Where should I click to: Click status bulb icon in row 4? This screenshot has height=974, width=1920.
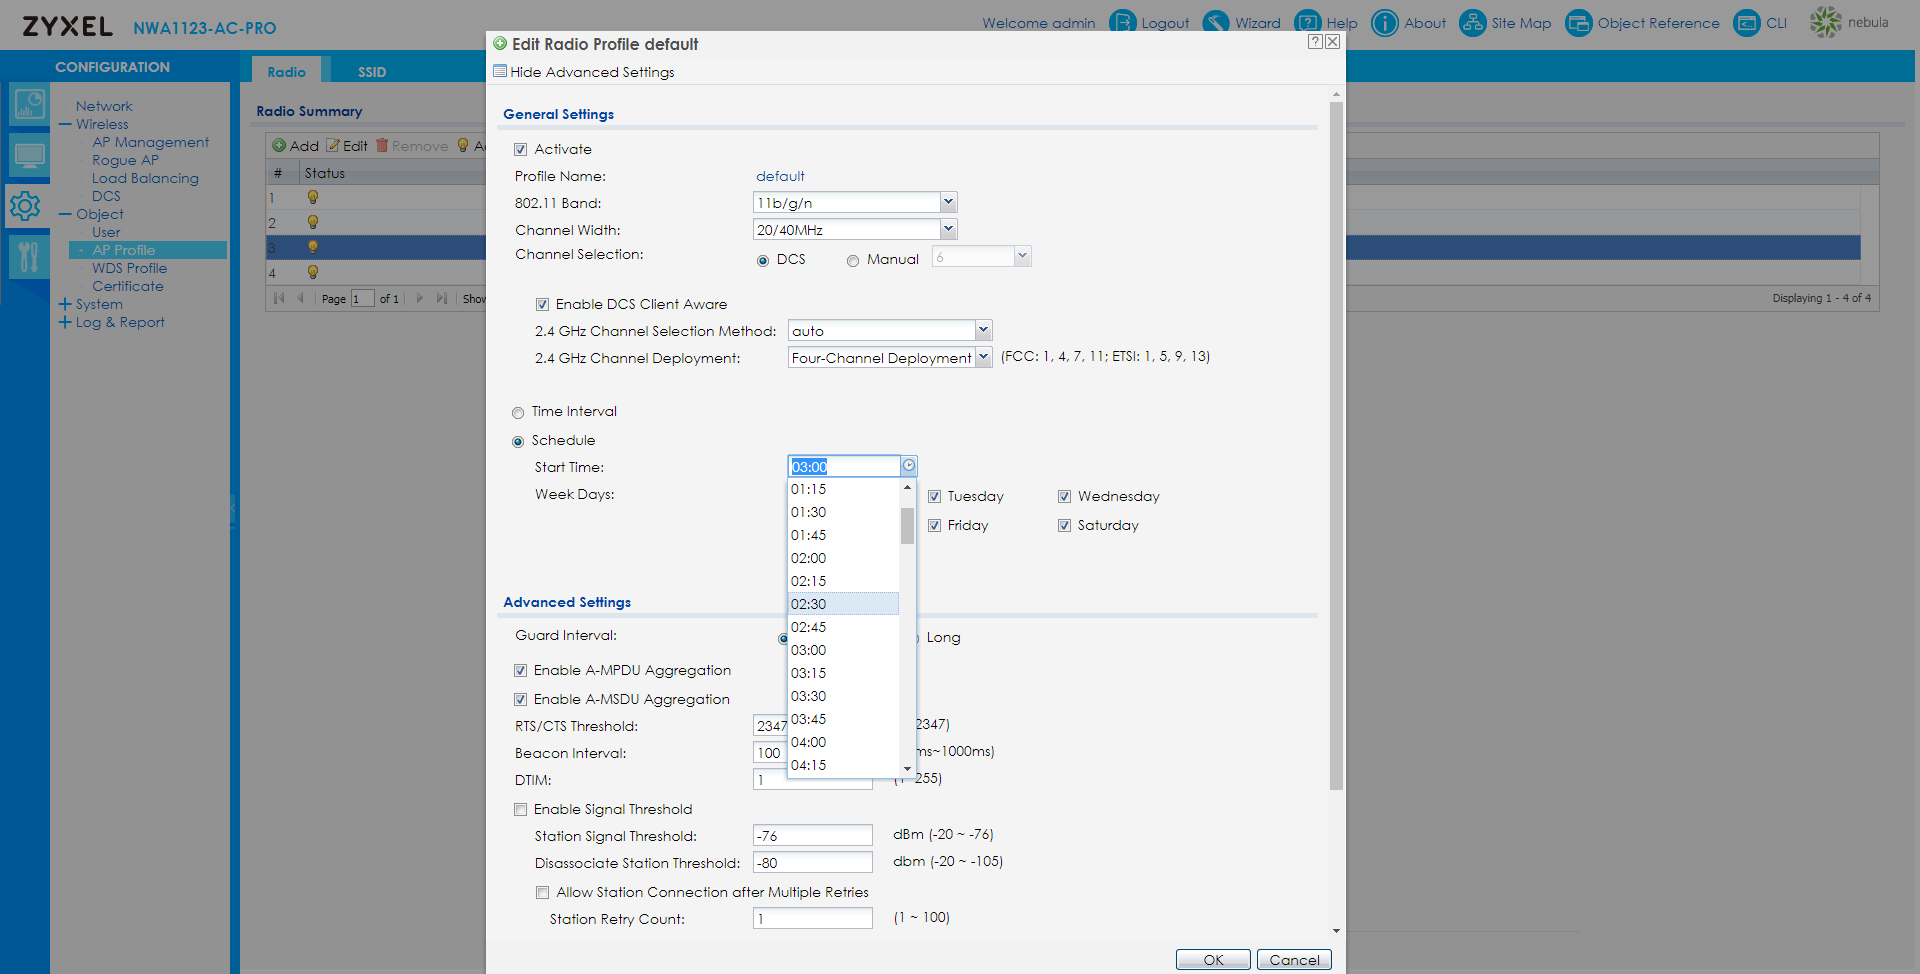[313, 272]
